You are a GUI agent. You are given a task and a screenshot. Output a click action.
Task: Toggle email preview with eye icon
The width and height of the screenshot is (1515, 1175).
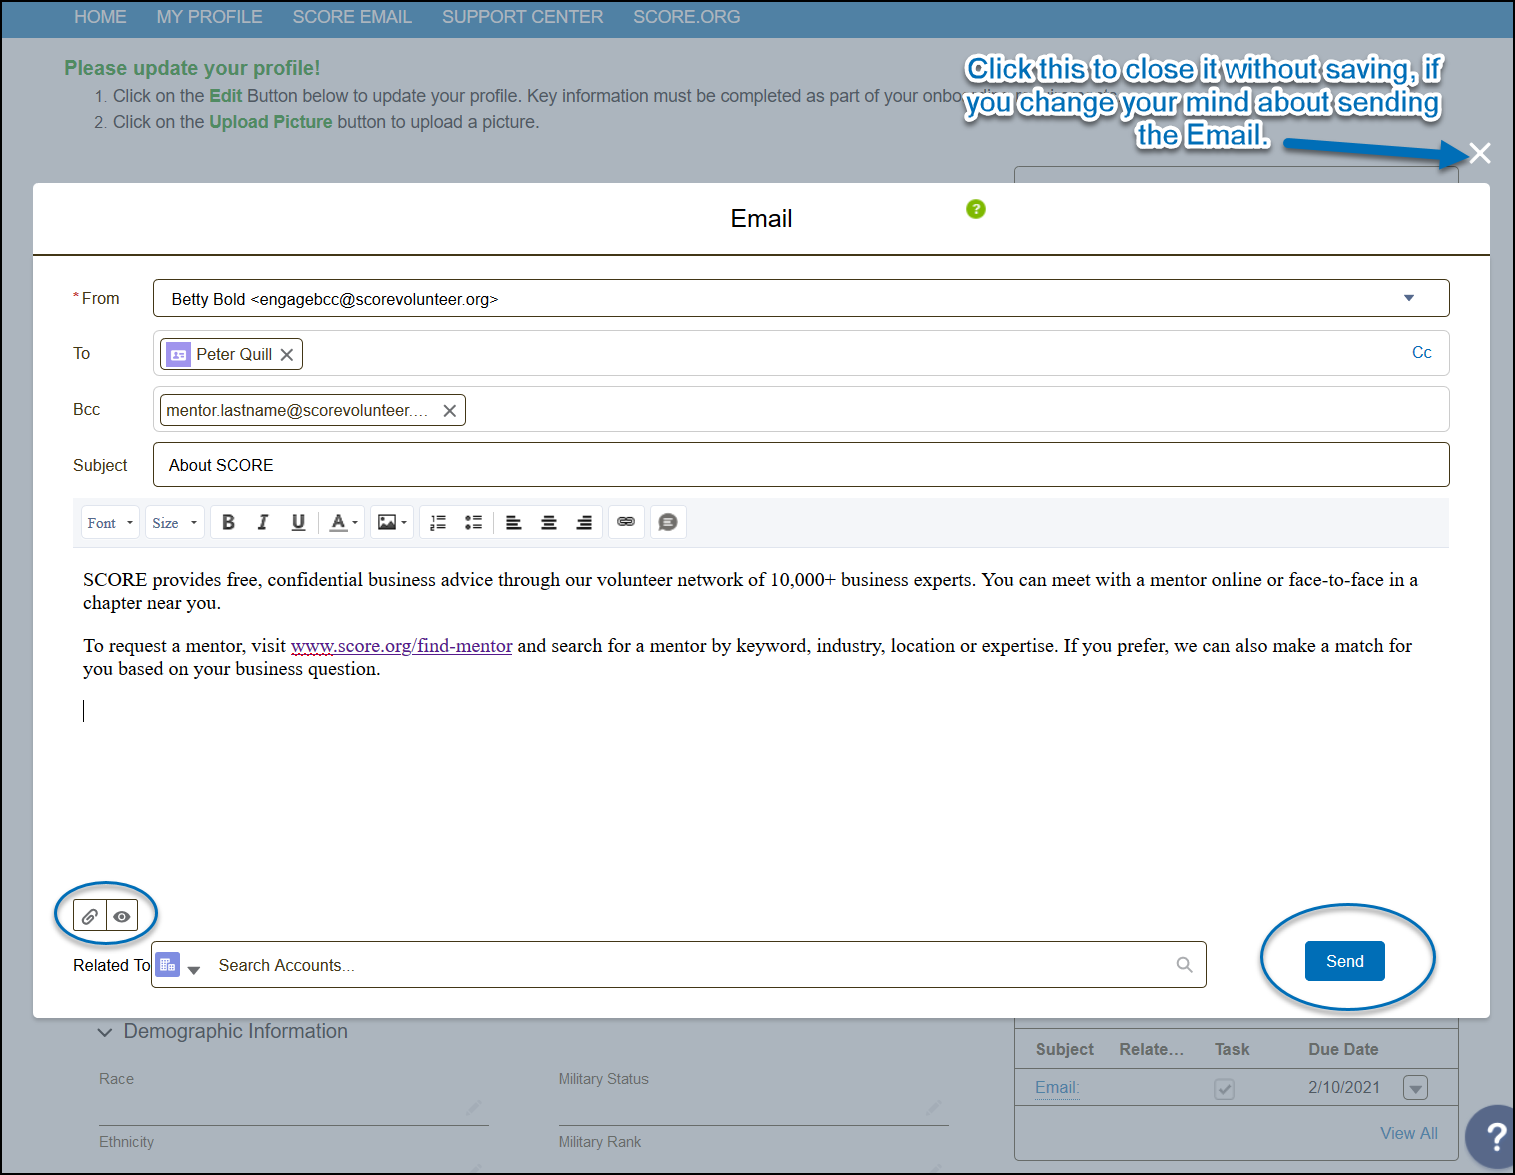click(x=122, y=916)
